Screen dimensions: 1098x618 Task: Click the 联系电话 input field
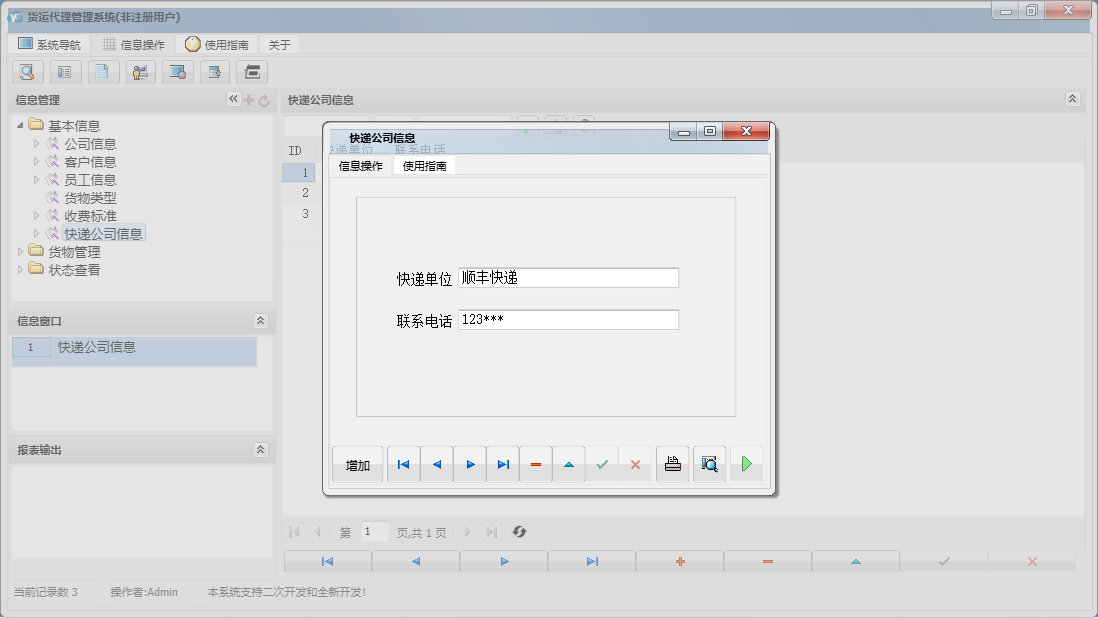[x=567, y=319]
